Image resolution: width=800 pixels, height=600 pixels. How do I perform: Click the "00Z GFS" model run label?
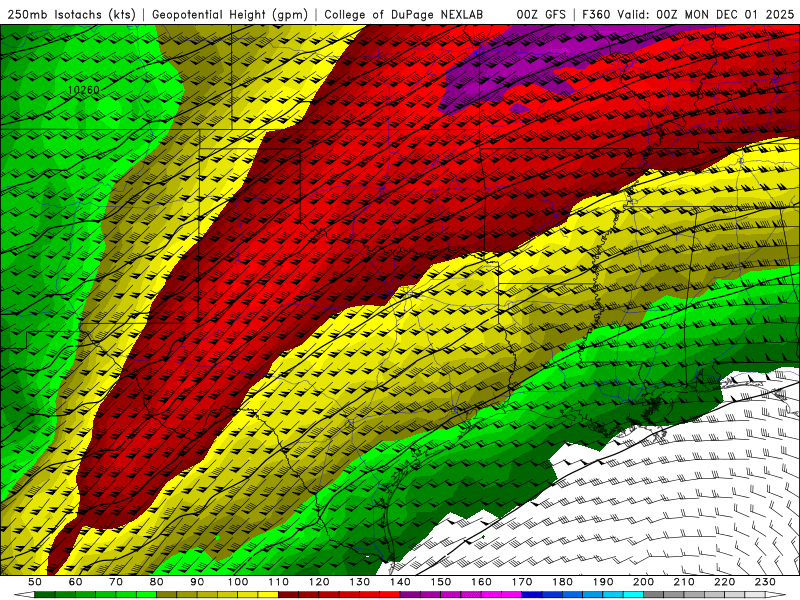(541, 14)
